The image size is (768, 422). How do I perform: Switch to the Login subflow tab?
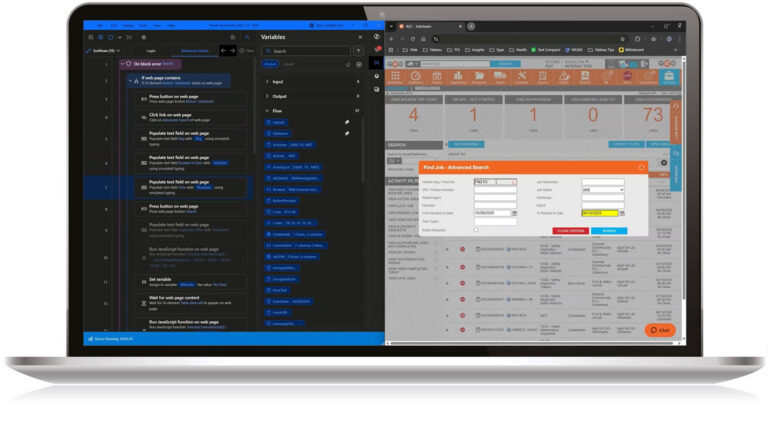(150, 49)
